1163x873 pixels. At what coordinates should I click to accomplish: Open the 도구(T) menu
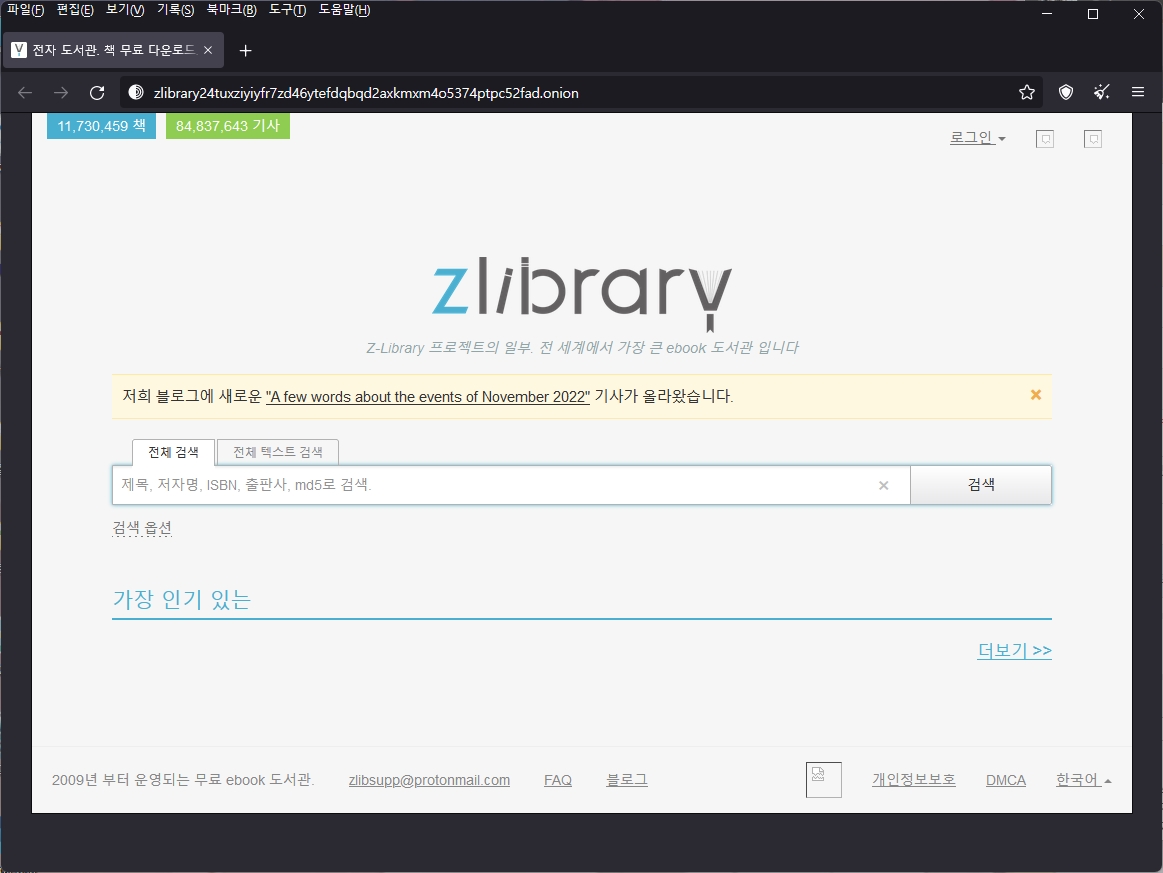pos(287,10)
